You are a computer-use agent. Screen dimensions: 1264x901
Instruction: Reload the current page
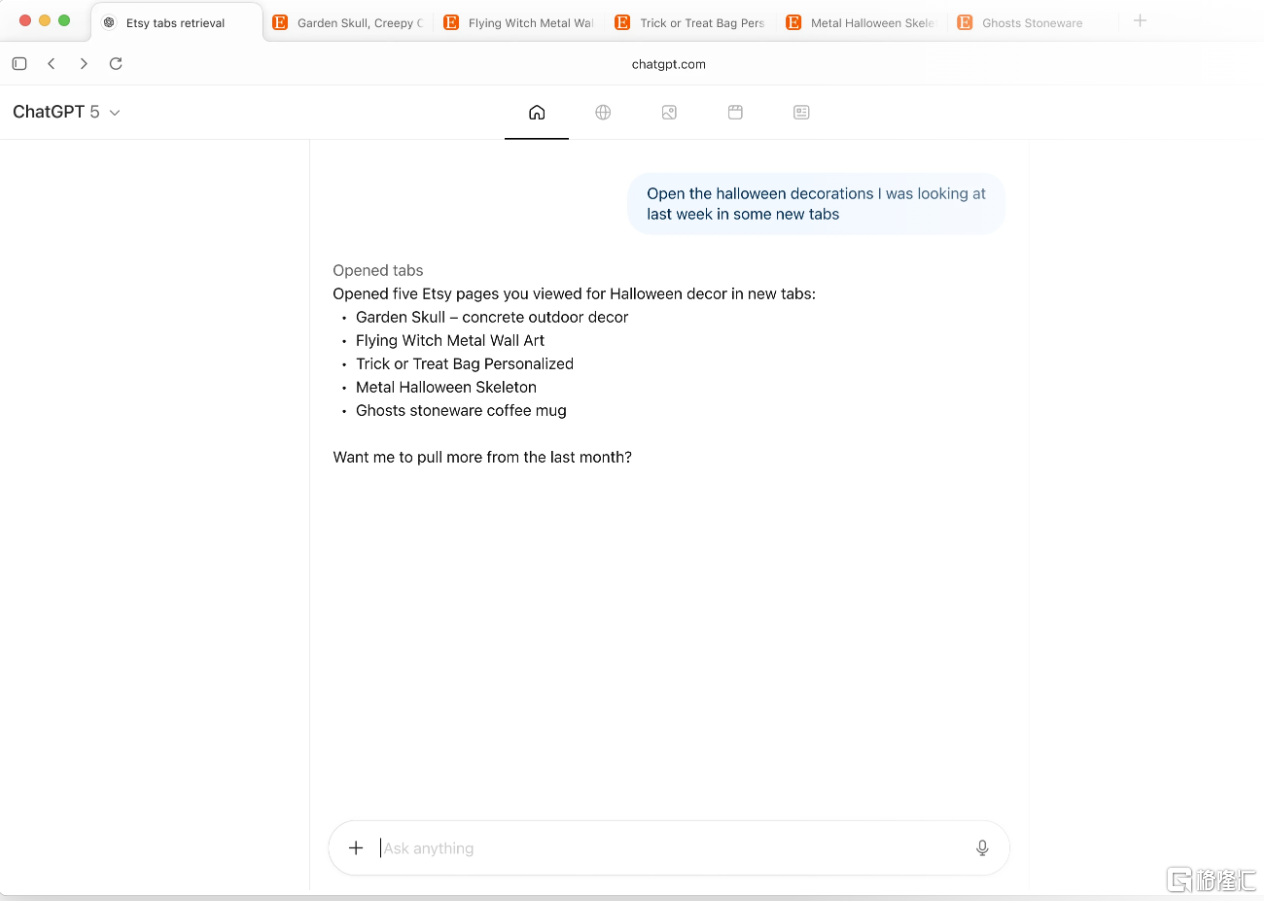[116, 64]
